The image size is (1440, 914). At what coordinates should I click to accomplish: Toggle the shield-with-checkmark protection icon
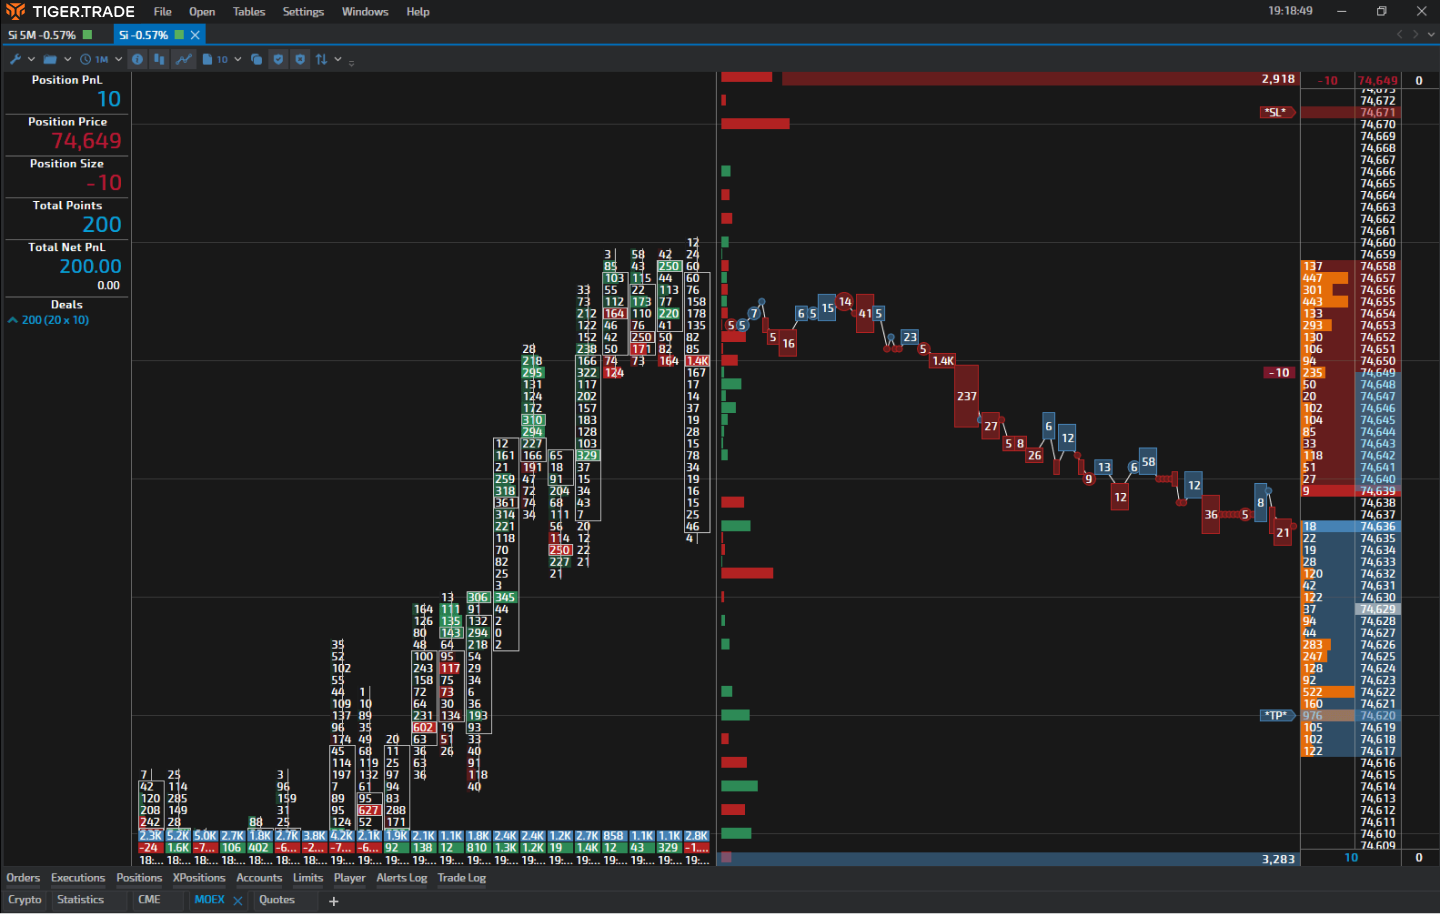[278, 59]
